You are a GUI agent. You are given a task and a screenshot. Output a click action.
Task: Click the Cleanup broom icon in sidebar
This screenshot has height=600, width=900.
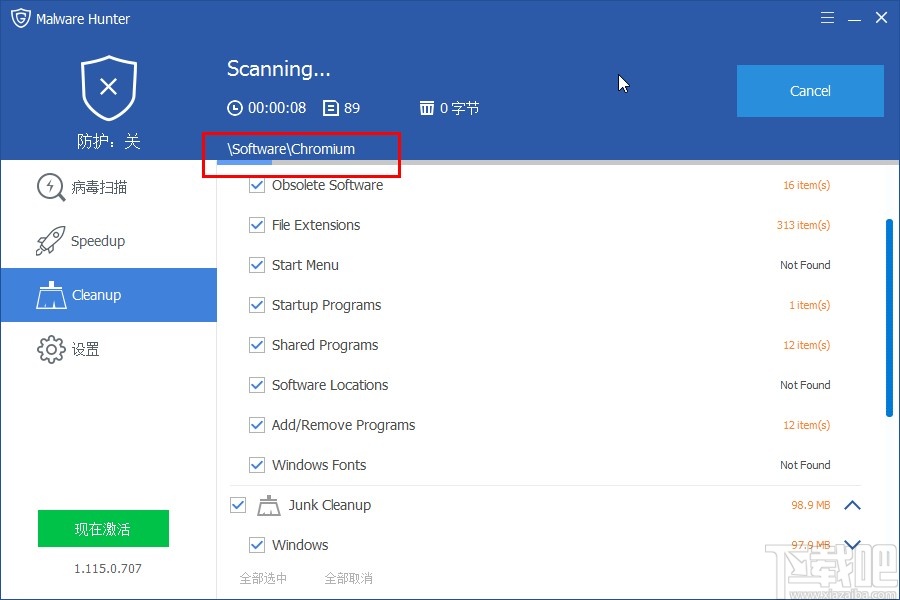[52, 295]
